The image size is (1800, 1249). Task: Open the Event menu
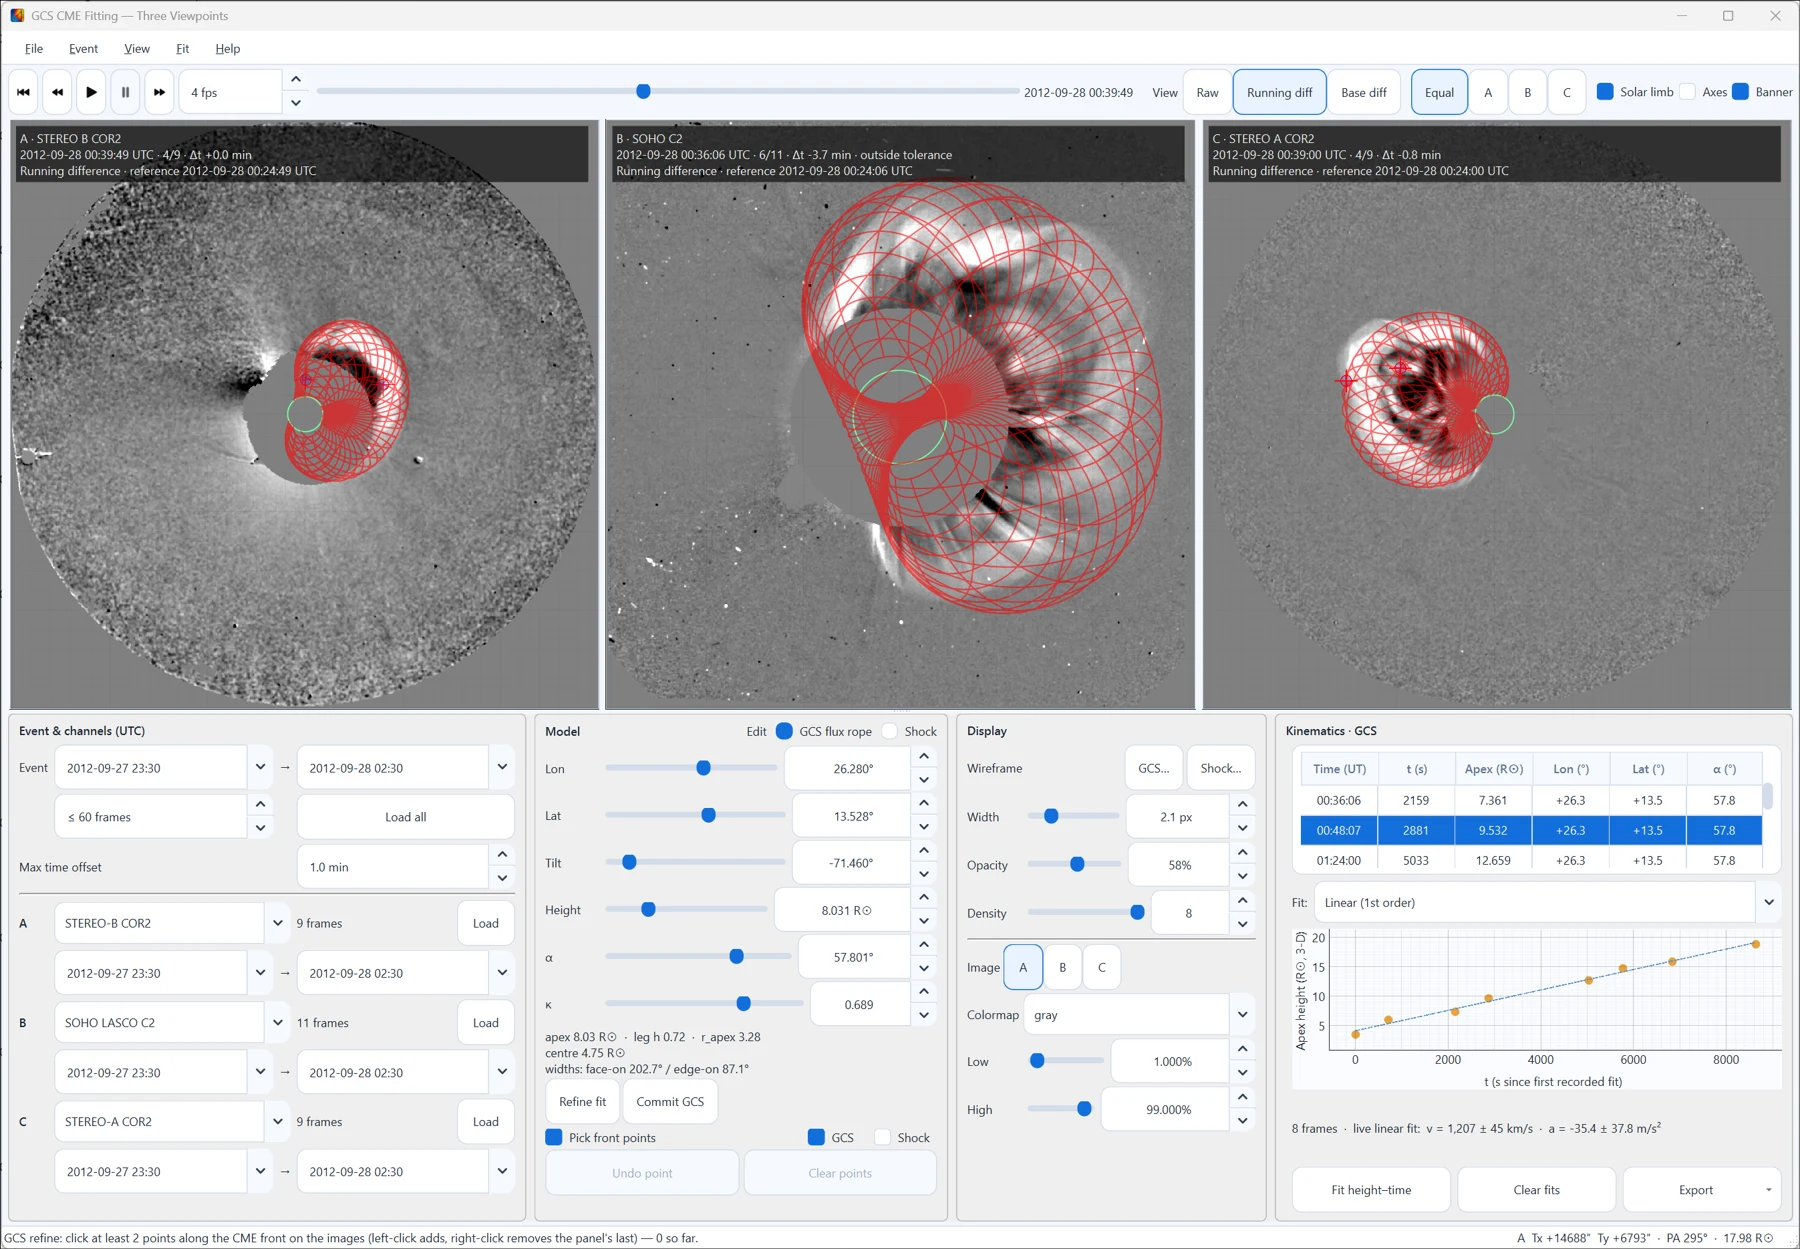pyautogui.click(x=83, y=48)
